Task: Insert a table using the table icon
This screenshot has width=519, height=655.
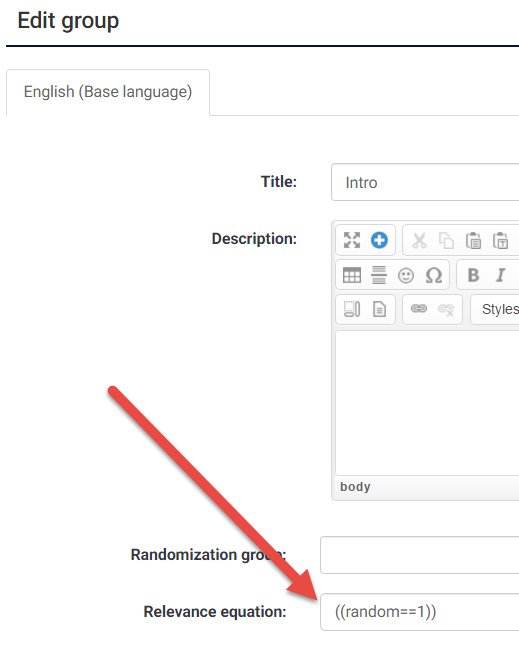Action: [x=352, y=275]
